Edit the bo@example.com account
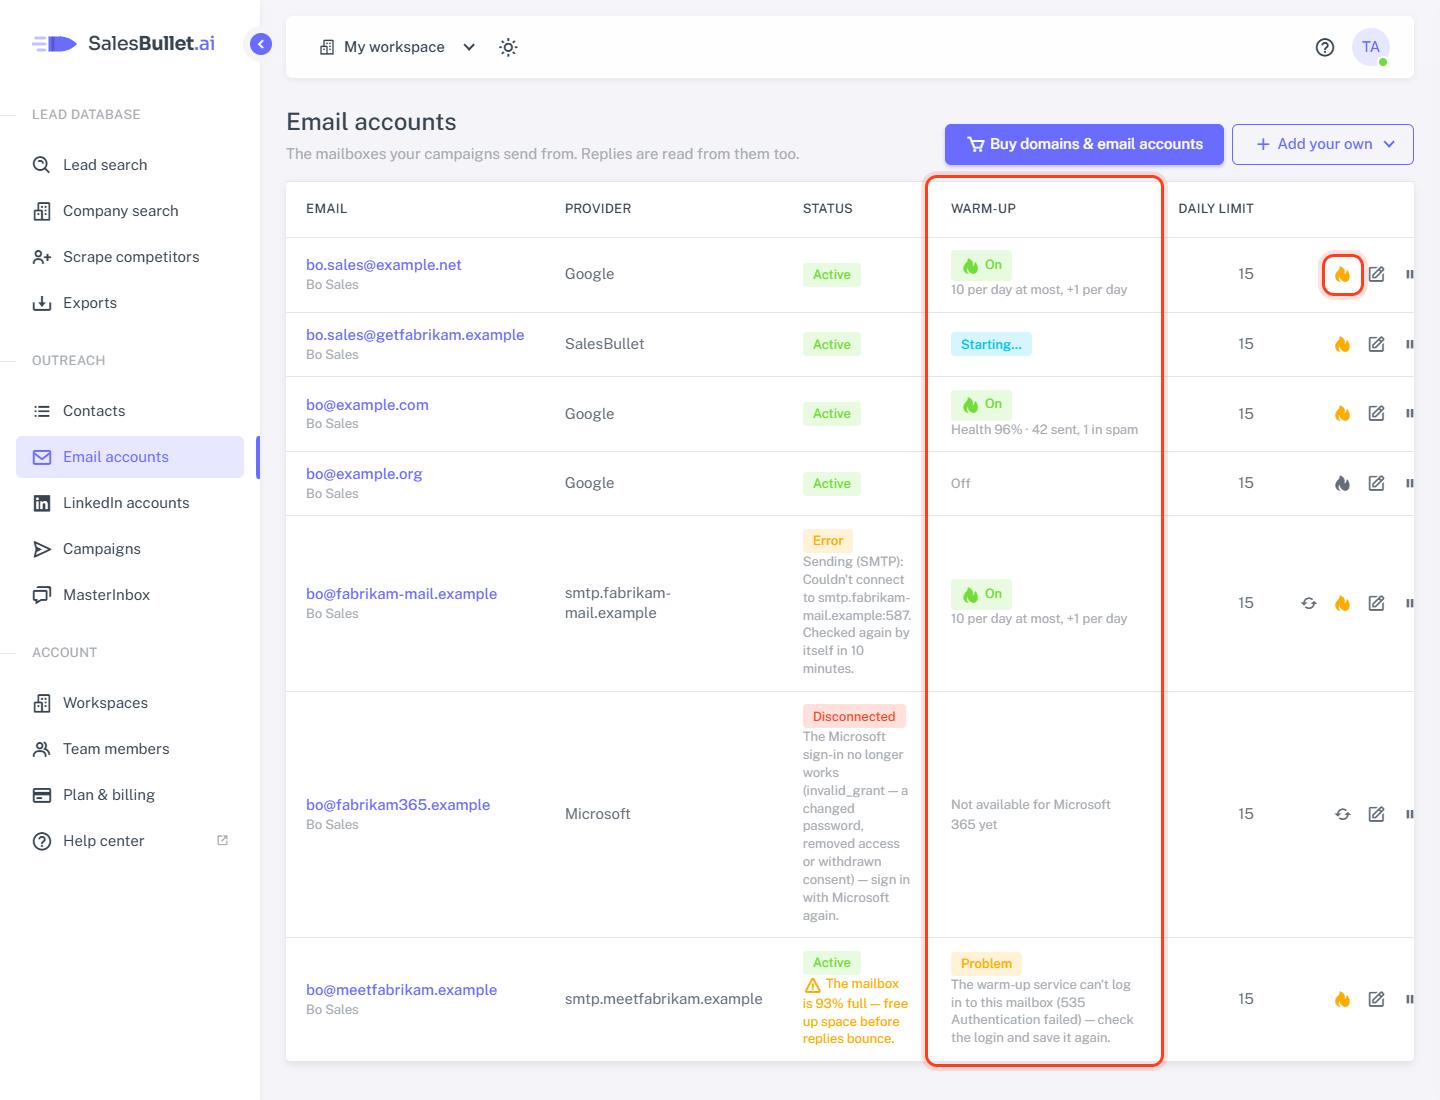Image resolution: width=1440 pixels, height=1100 pixels. tap(1377, 414)
